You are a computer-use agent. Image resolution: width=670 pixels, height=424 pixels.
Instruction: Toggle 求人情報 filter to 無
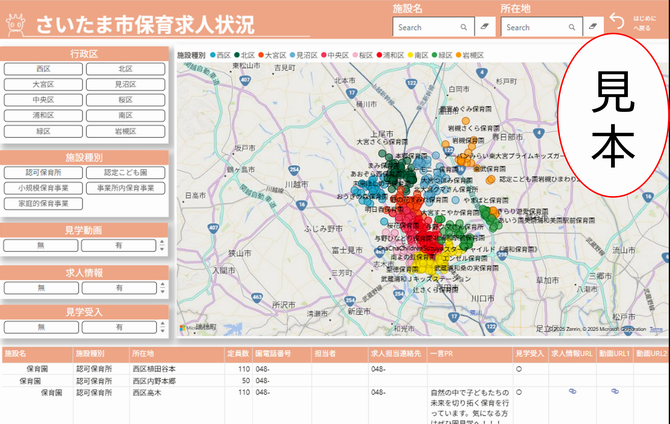(42, 286)
